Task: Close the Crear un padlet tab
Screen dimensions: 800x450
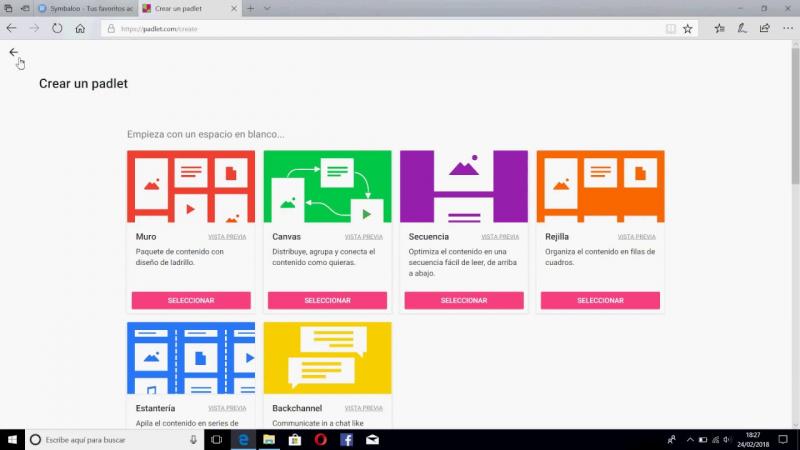Action: [x=234, y=9]
